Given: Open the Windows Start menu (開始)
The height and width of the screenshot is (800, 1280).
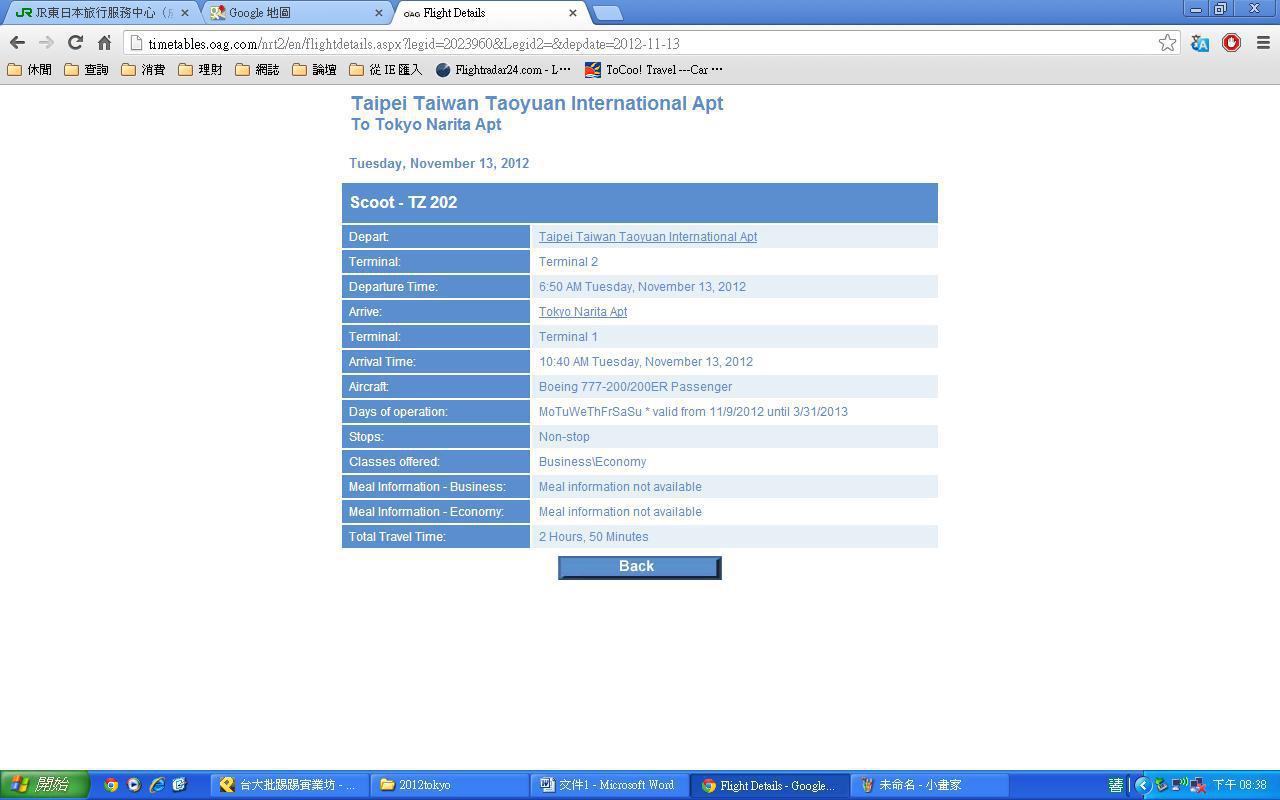Looking at the screenshot, I should coord(45,785).
